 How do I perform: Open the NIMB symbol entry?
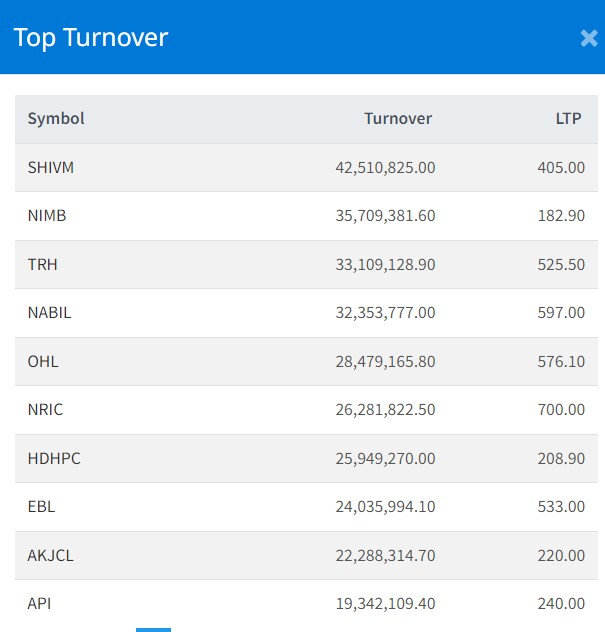(47, 216)
